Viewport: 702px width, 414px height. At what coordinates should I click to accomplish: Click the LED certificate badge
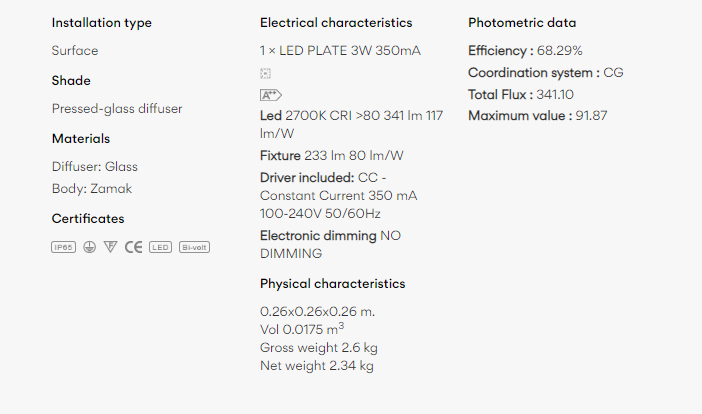[x=160, y=247]
